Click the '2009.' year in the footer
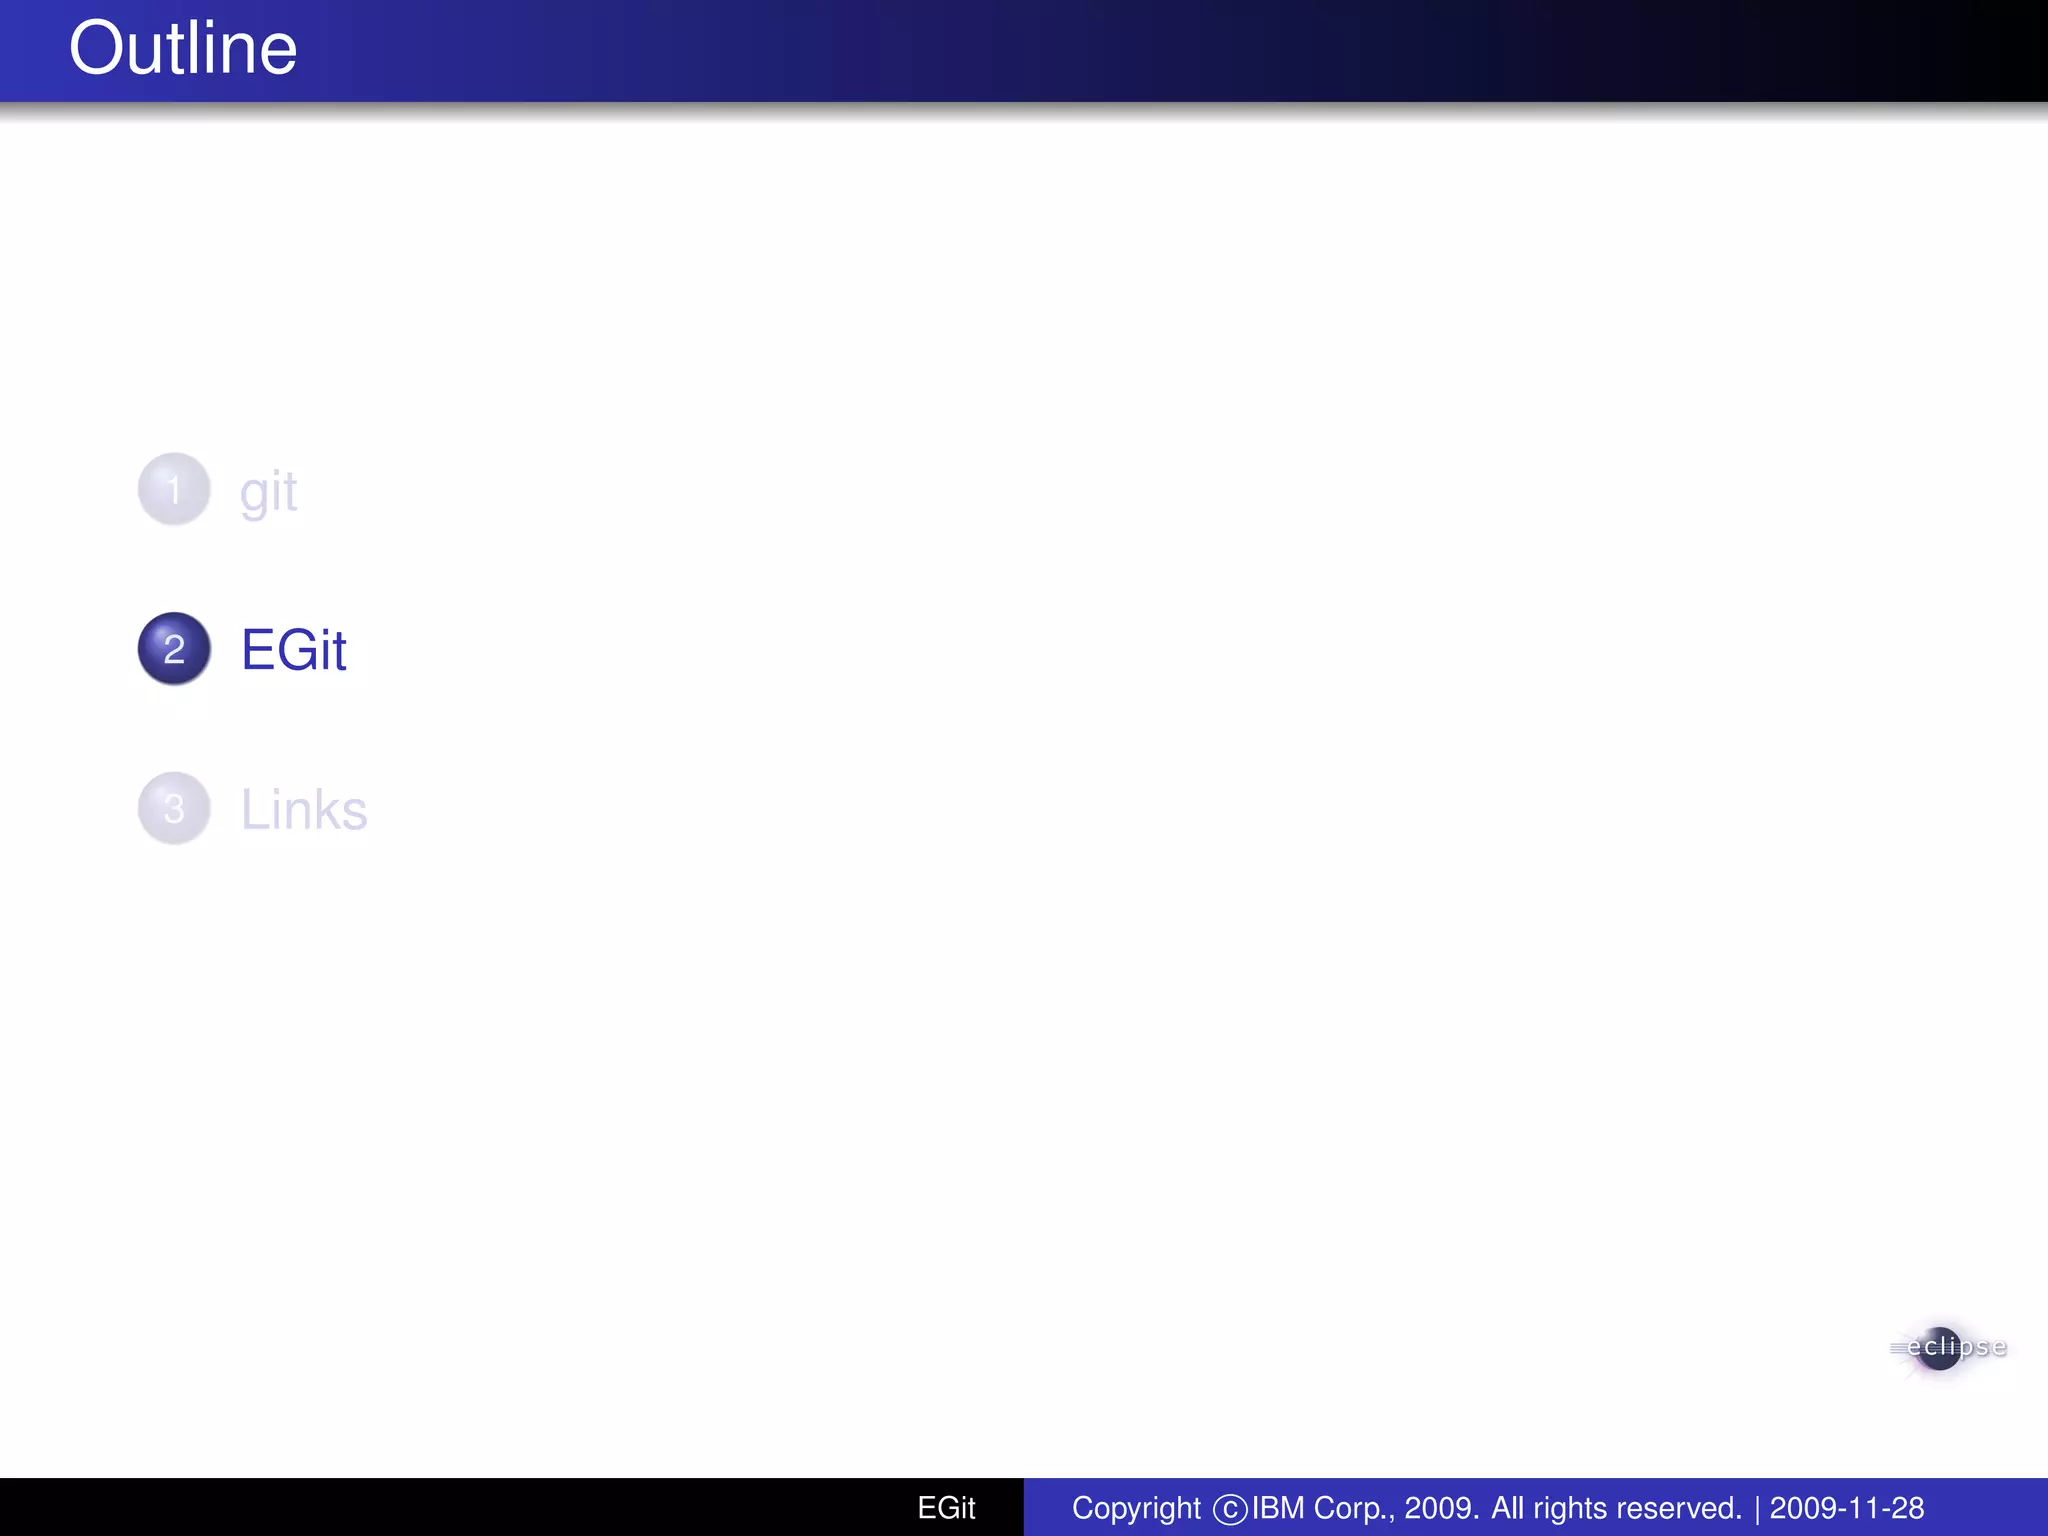This screenshot has height=1536, width=2048. [1441, 1508]
